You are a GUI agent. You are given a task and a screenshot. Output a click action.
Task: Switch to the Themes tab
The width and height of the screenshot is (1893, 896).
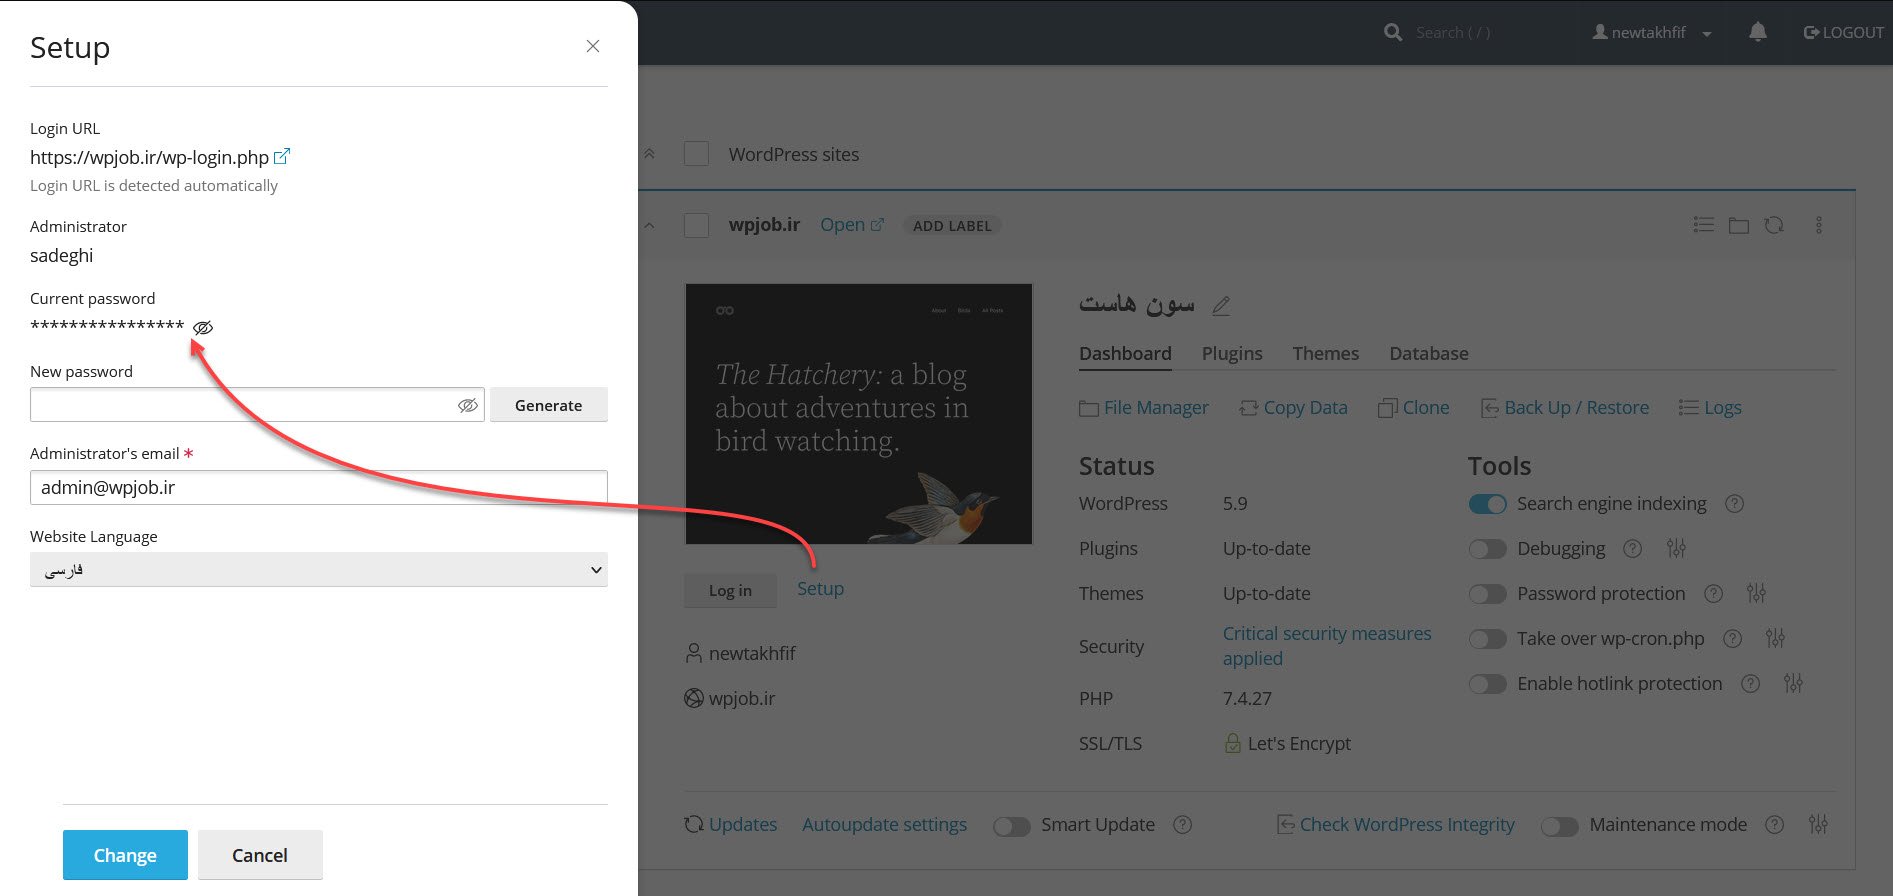click(x=1326, y=353)
